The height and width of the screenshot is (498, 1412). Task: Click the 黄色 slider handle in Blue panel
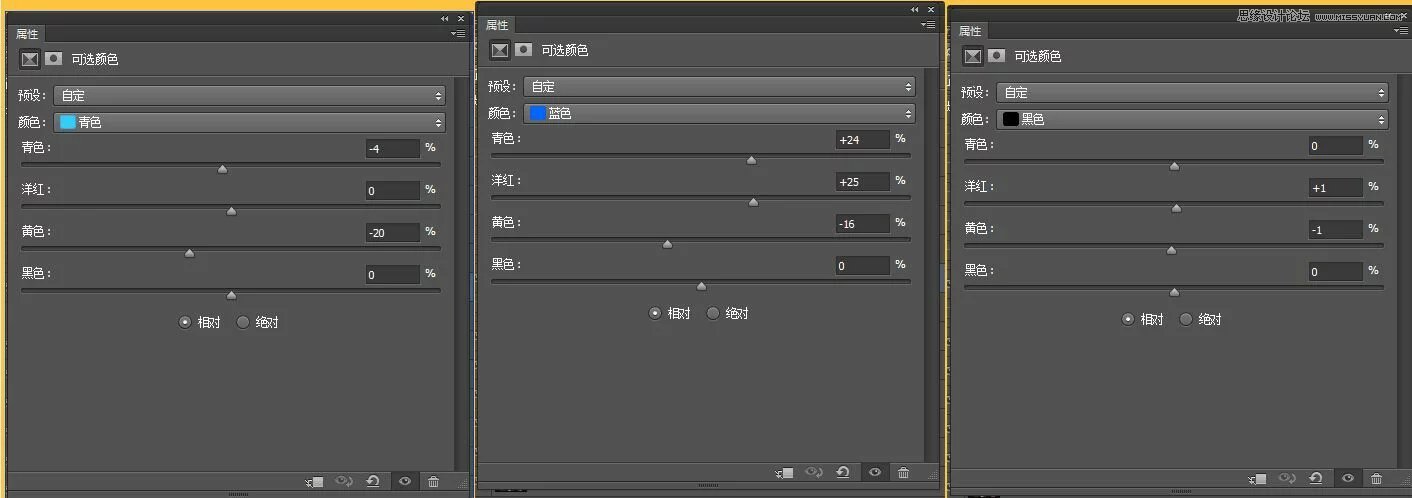point(667,244)
